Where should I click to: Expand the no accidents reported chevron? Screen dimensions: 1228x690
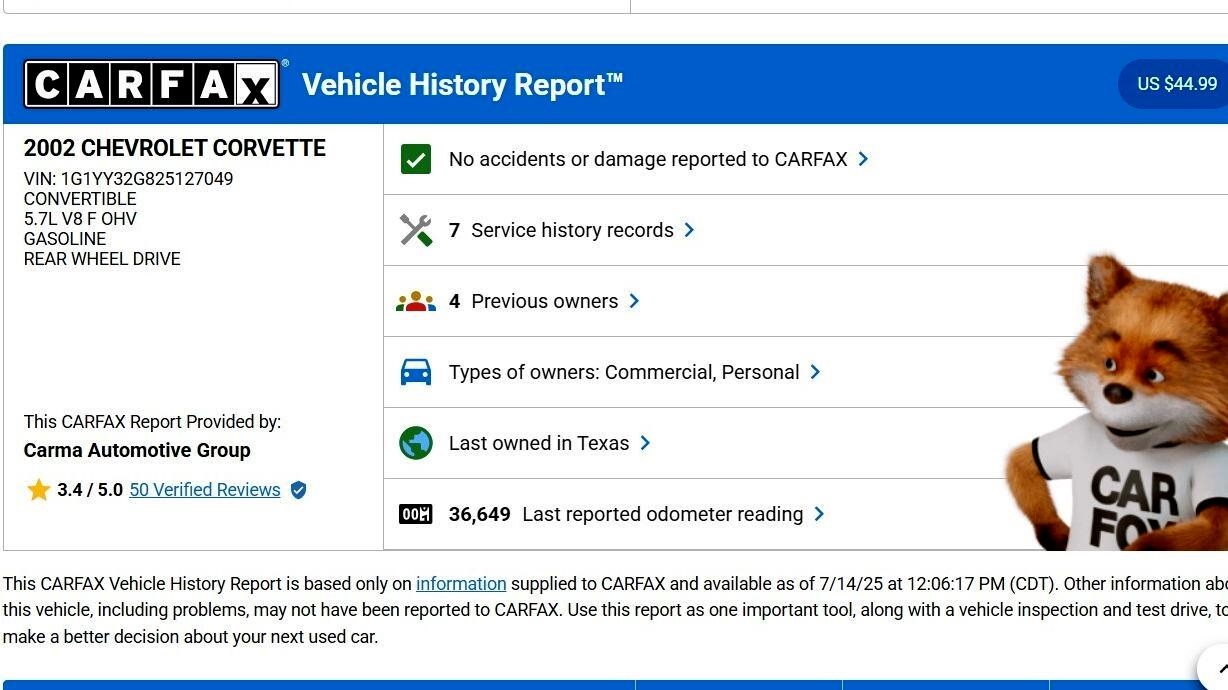pos(863,159)
